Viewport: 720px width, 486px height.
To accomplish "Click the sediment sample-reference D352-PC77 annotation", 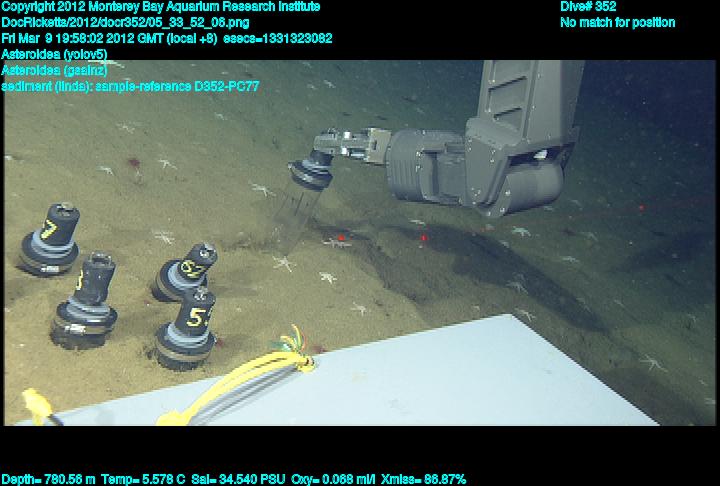I will click(x=130, y=86).
